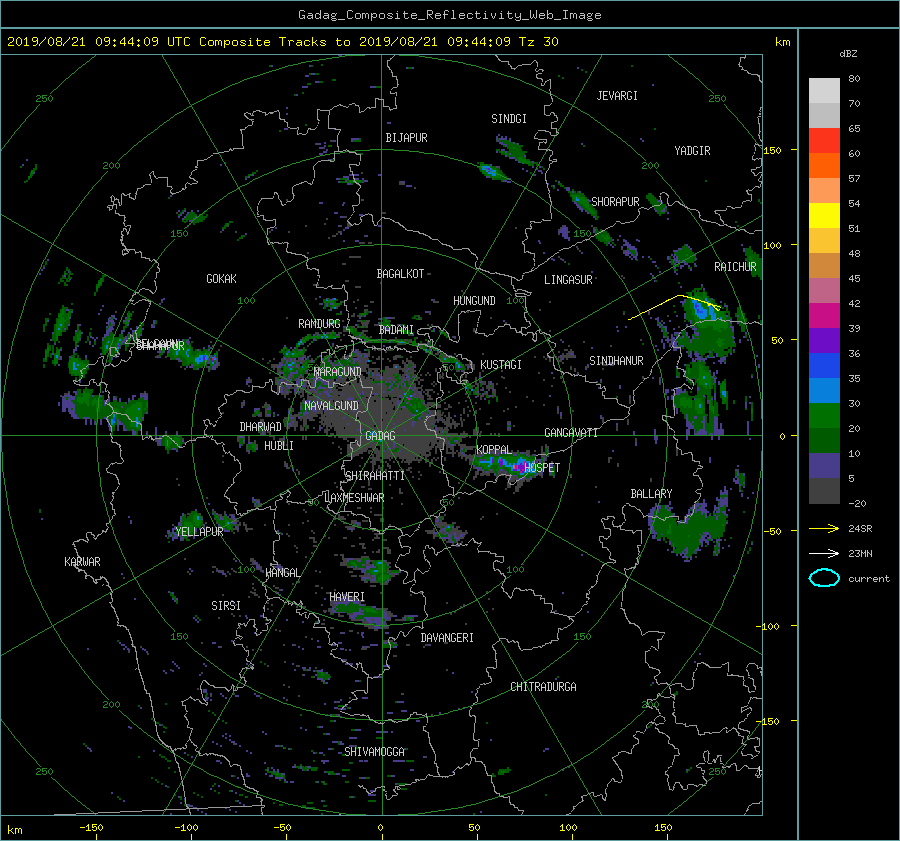Image resolution: width=900 pixels, height=841 pixels.
Task: Click the SINDHANUR city label
Action: click(616, 361)
